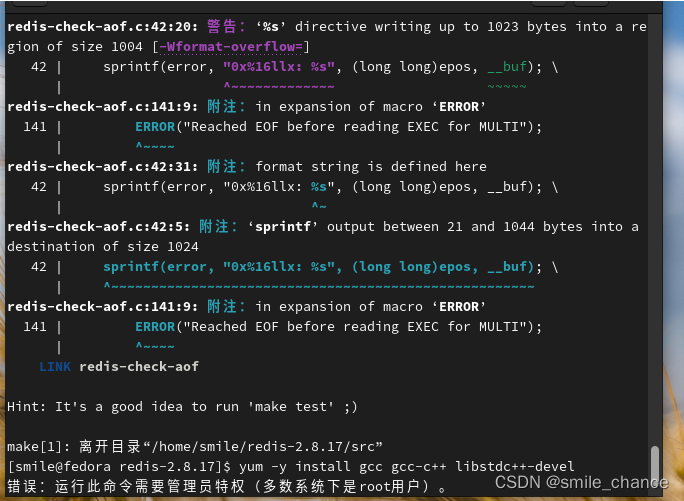Click the '错误: 运行此命令需要管理员特权' error line
Screen dimensions: 684x501
227,486
